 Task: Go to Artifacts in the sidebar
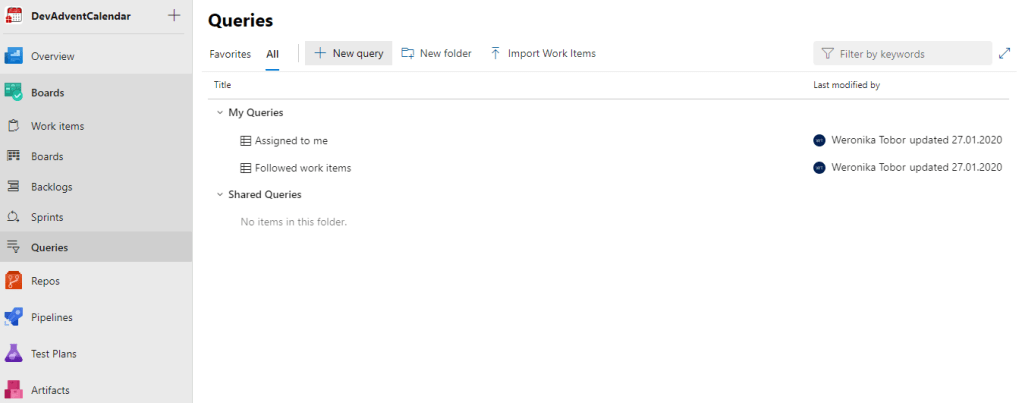[x=50, y=390]
